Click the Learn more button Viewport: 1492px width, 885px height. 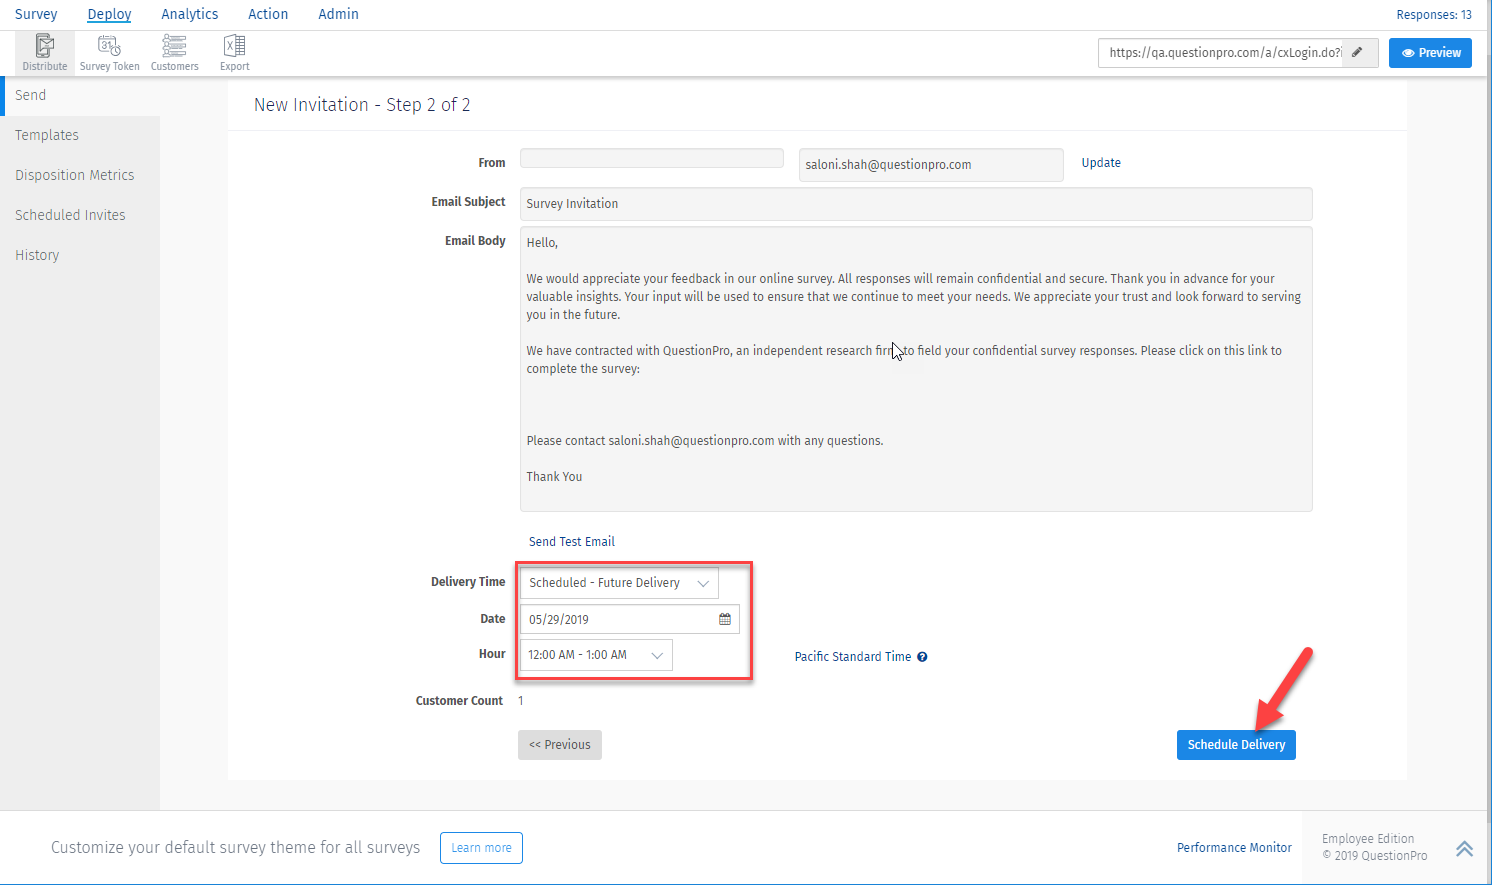tap(481, 847)
